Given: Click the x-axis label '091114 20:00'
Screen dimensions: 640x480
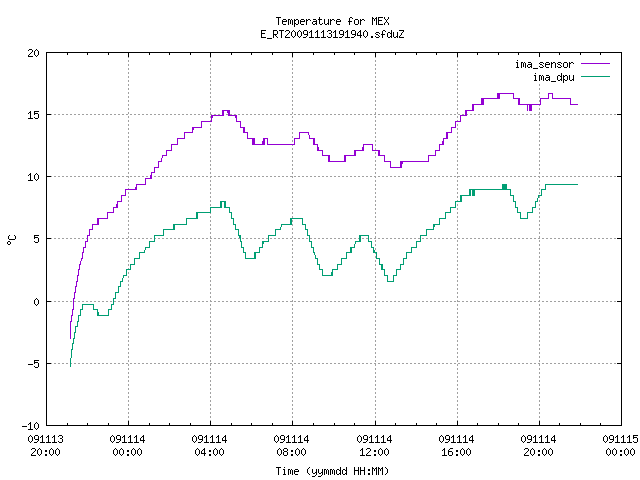Looking at the screenshot, I should click(538, 446).
